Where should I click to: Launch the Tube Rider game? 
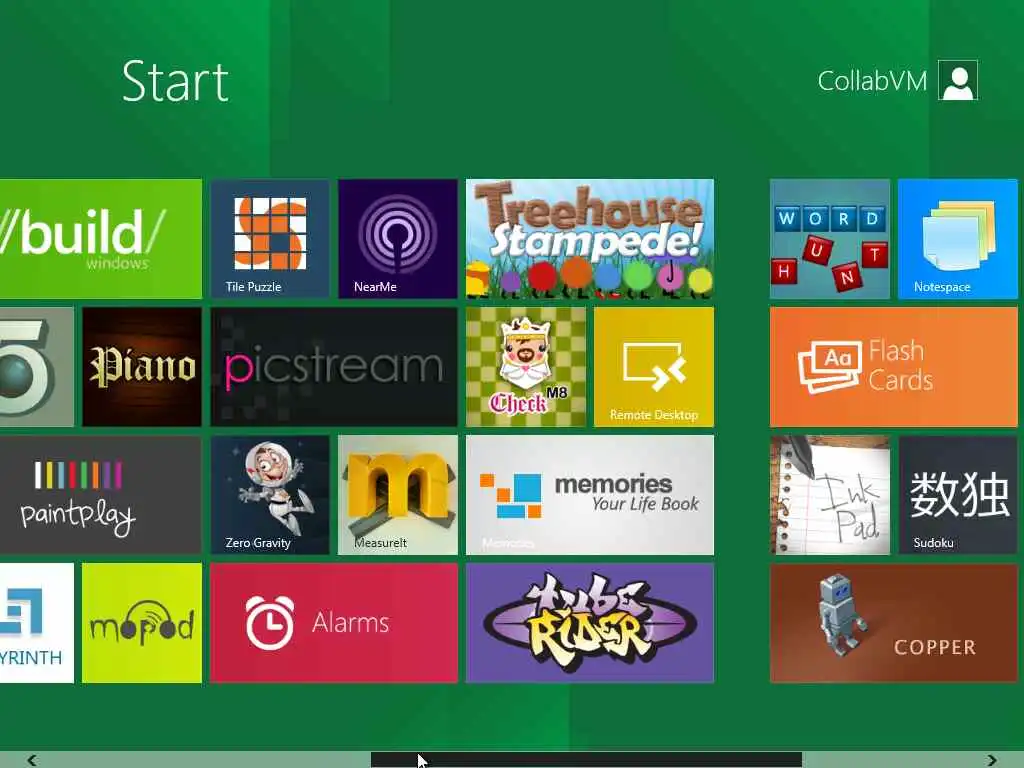tap(590, 623)
